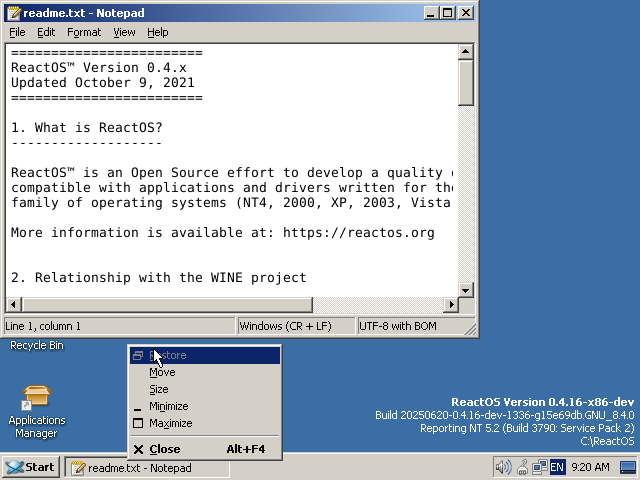The image size is (640, 480).
Task: Choose Restore in the system menu
Action: (x=205, y=355)
